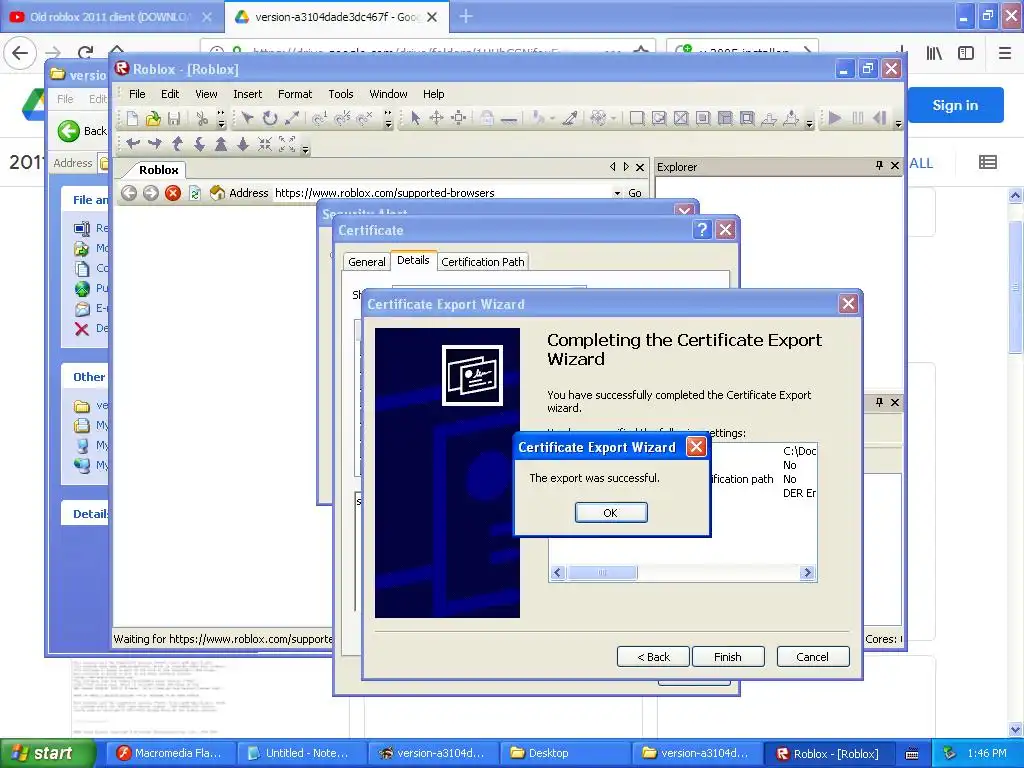Click the home house icon in the Roblox browser

click(x=217, y=193)
